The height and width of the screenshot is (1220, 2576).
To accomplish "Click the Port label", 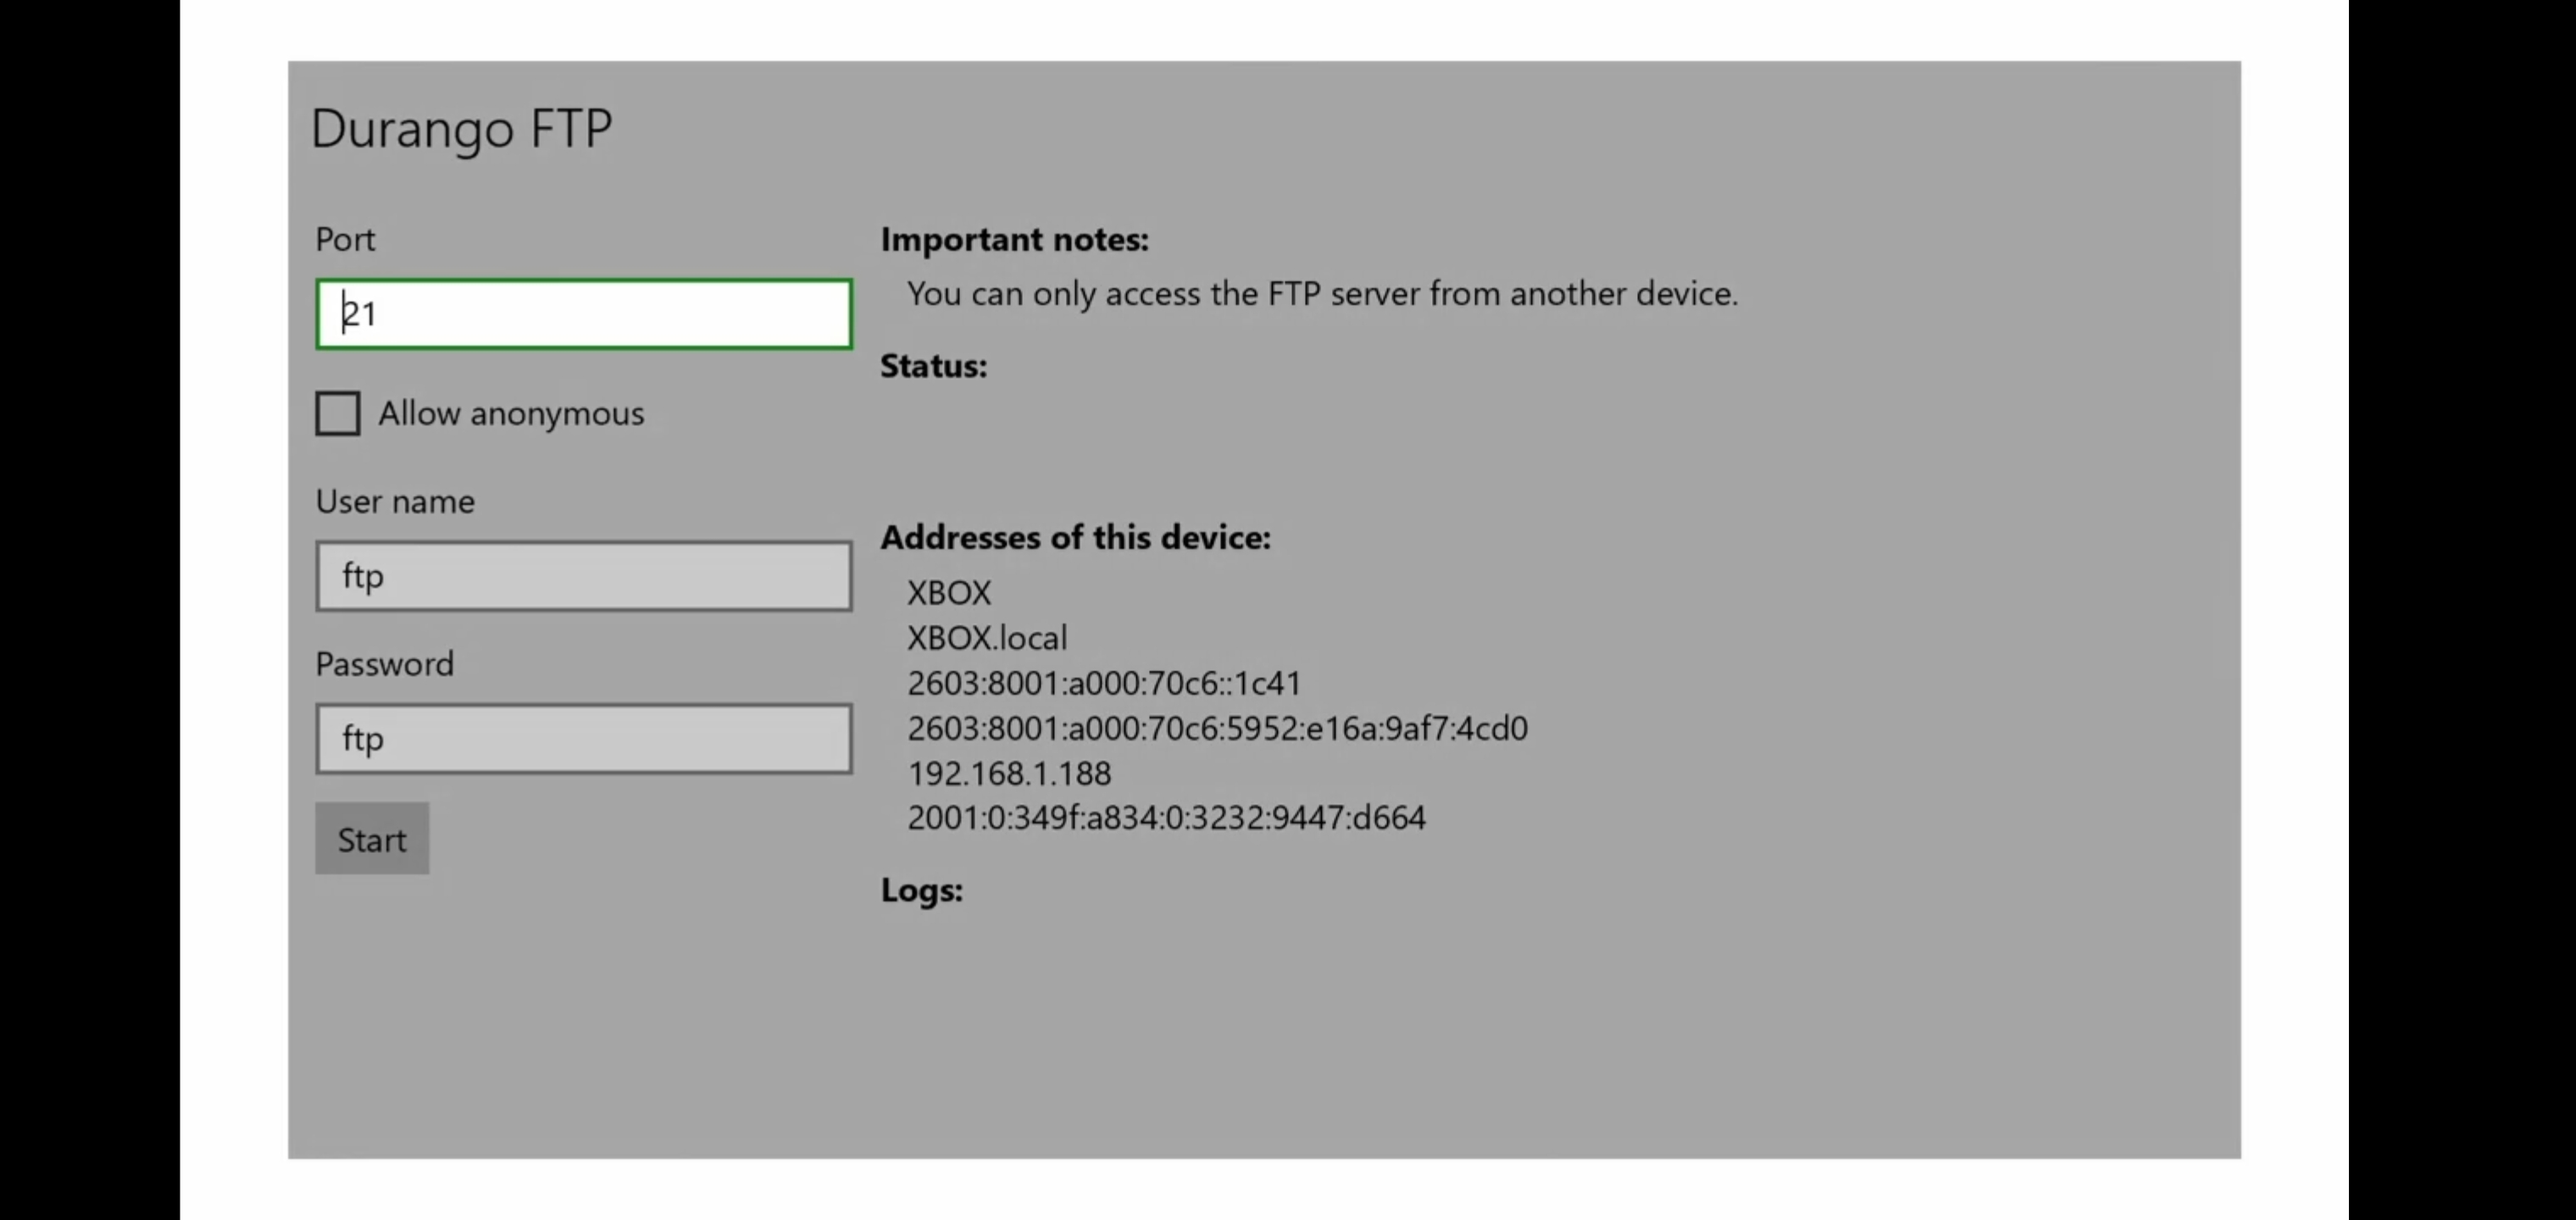I will point(345,240).
